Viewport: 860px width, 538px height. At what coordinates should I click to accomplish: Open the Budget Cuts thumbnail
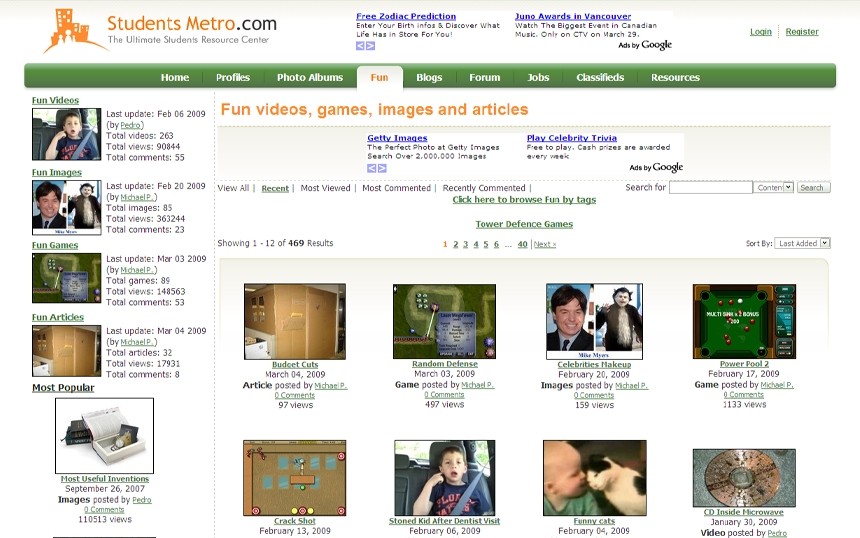(x=295, y=321)
